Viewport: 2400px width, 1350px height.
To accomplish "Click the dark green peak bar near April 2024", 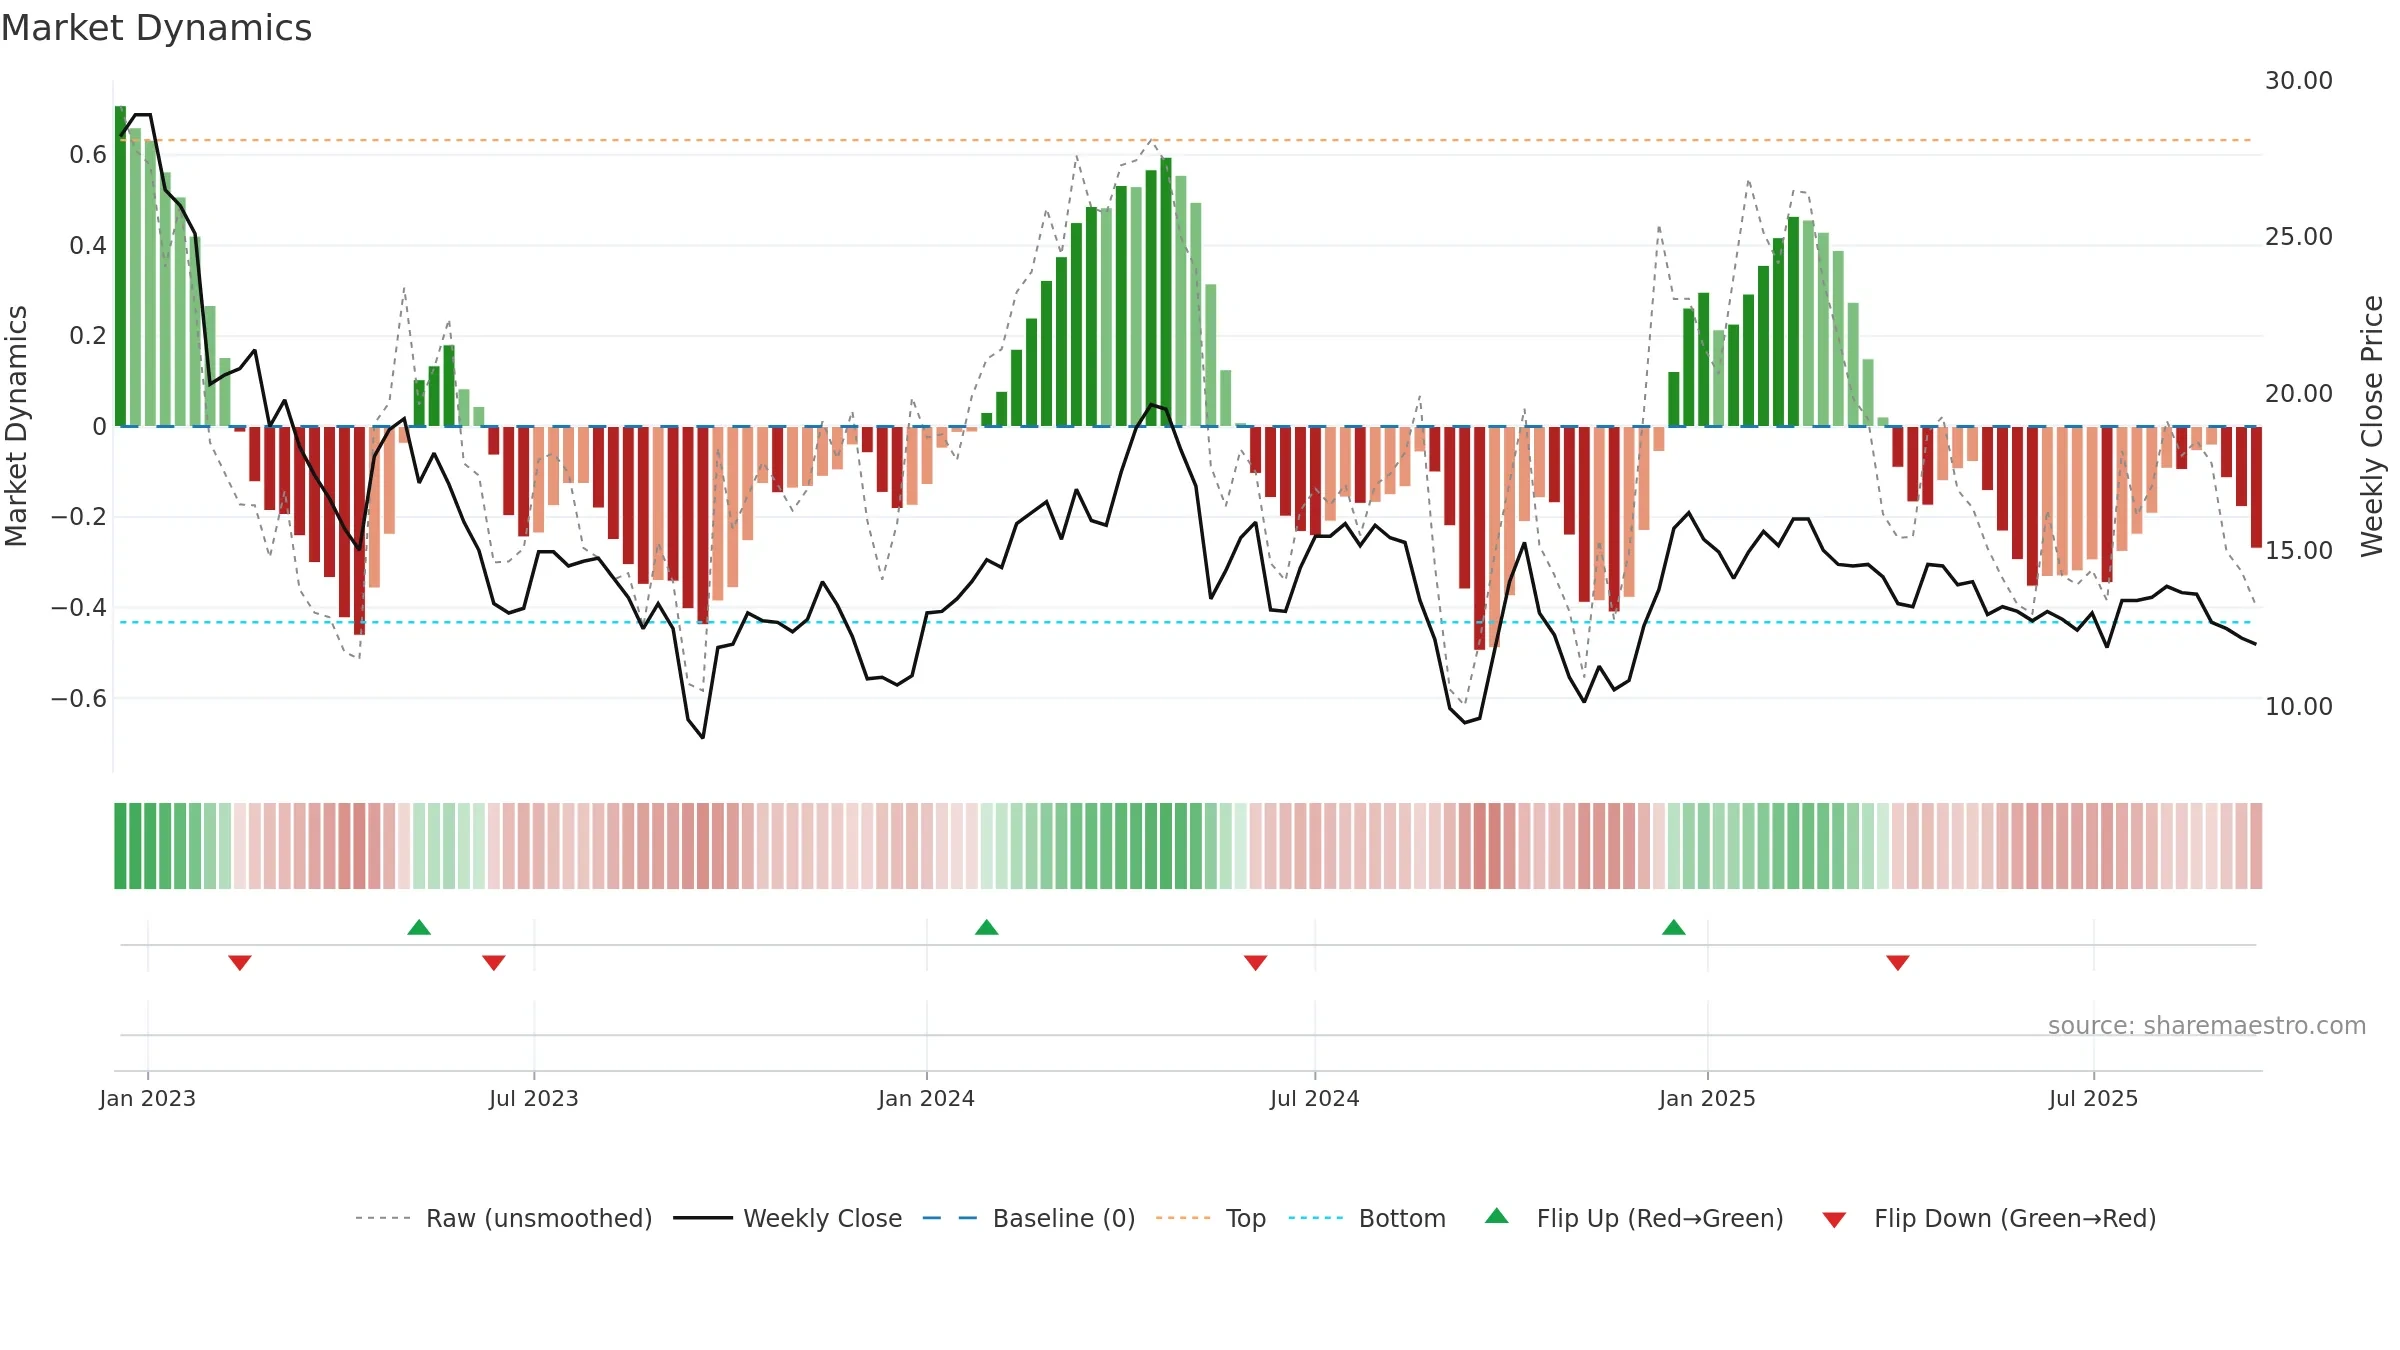I will [1165, 292].
